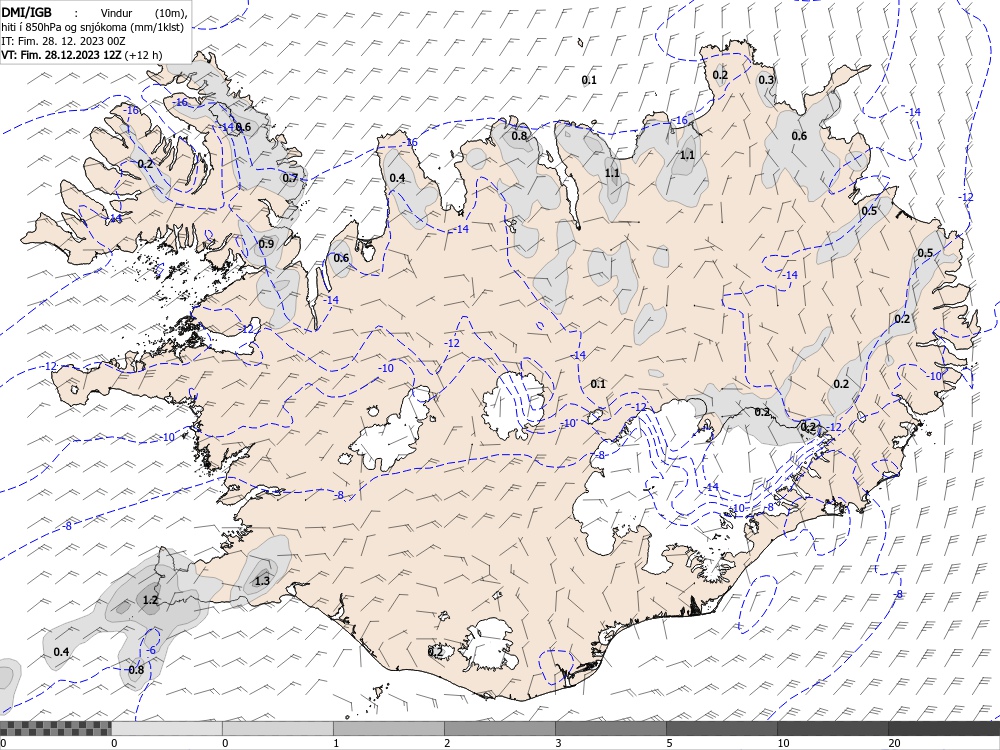Screen dimensions: 1000x750
Task: Select the legend swatch between 1 and 2
Action: click(388, 728)
